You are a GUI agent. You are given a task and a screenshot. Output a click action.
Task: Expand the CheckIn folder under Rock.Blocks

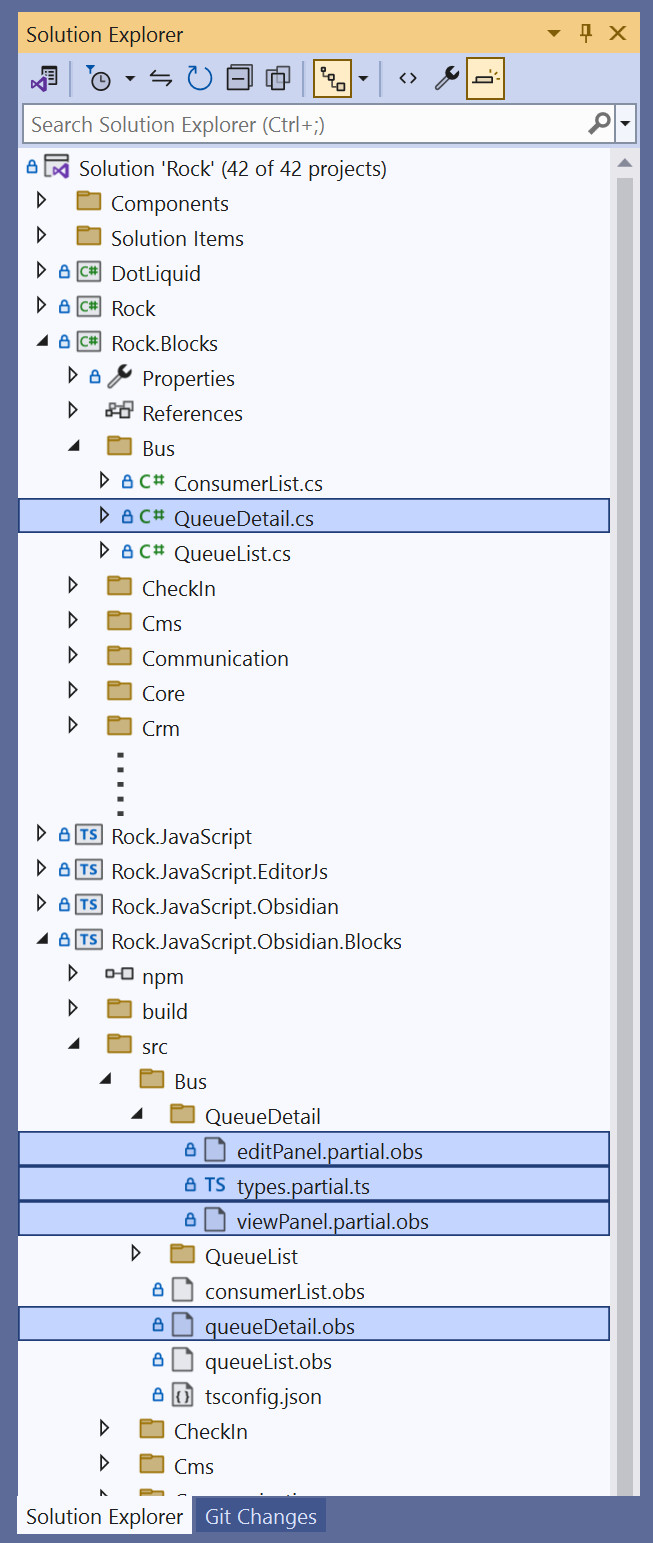(x=73, y=587)
